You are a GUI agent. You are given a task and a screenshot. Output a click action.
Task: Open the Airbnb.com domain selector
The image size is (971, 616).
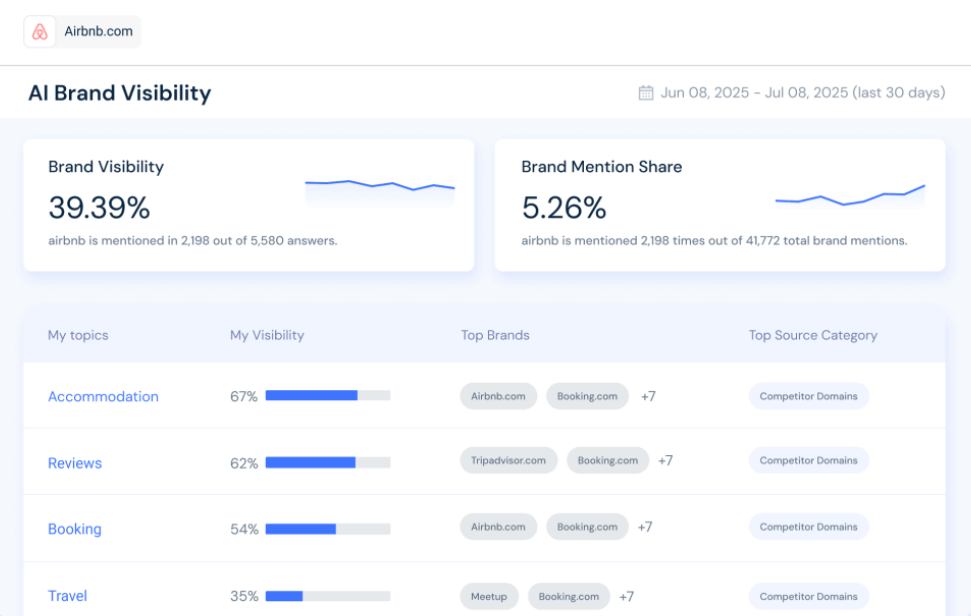(83, 32)
